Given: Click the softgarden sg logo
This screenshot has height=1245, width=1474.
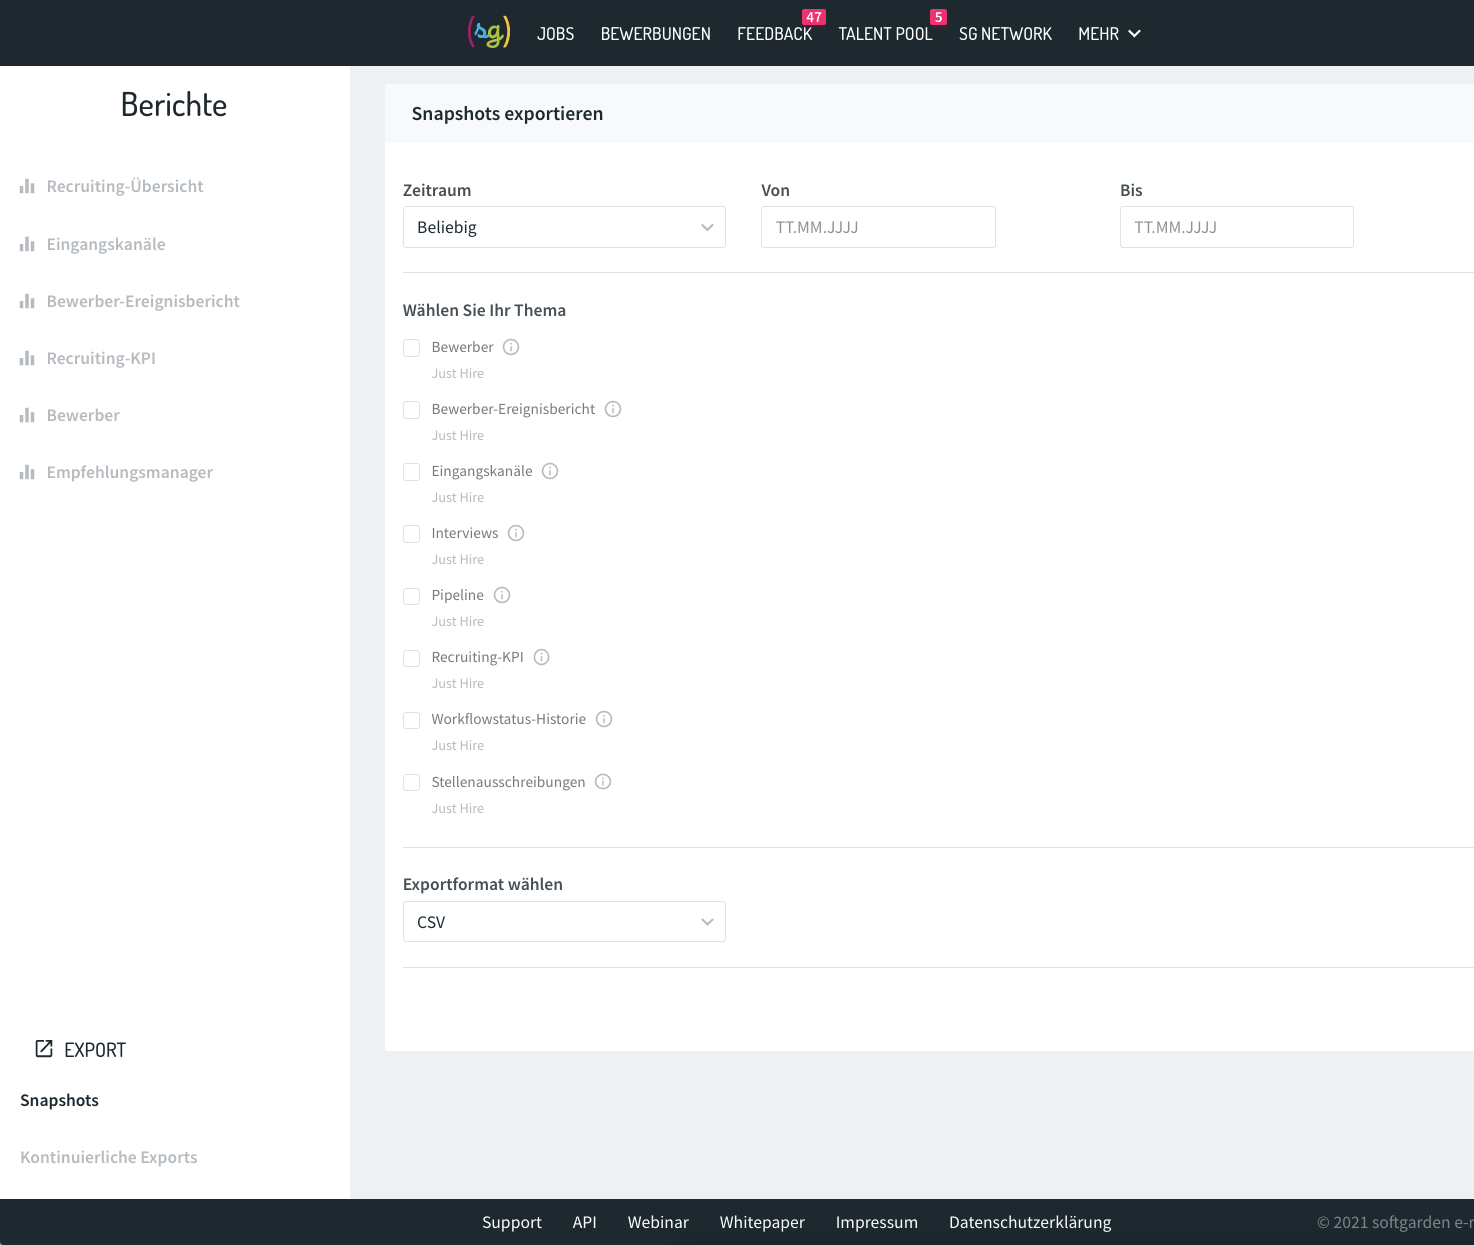Looking at the screenshot, I should [x=489, y=32].
